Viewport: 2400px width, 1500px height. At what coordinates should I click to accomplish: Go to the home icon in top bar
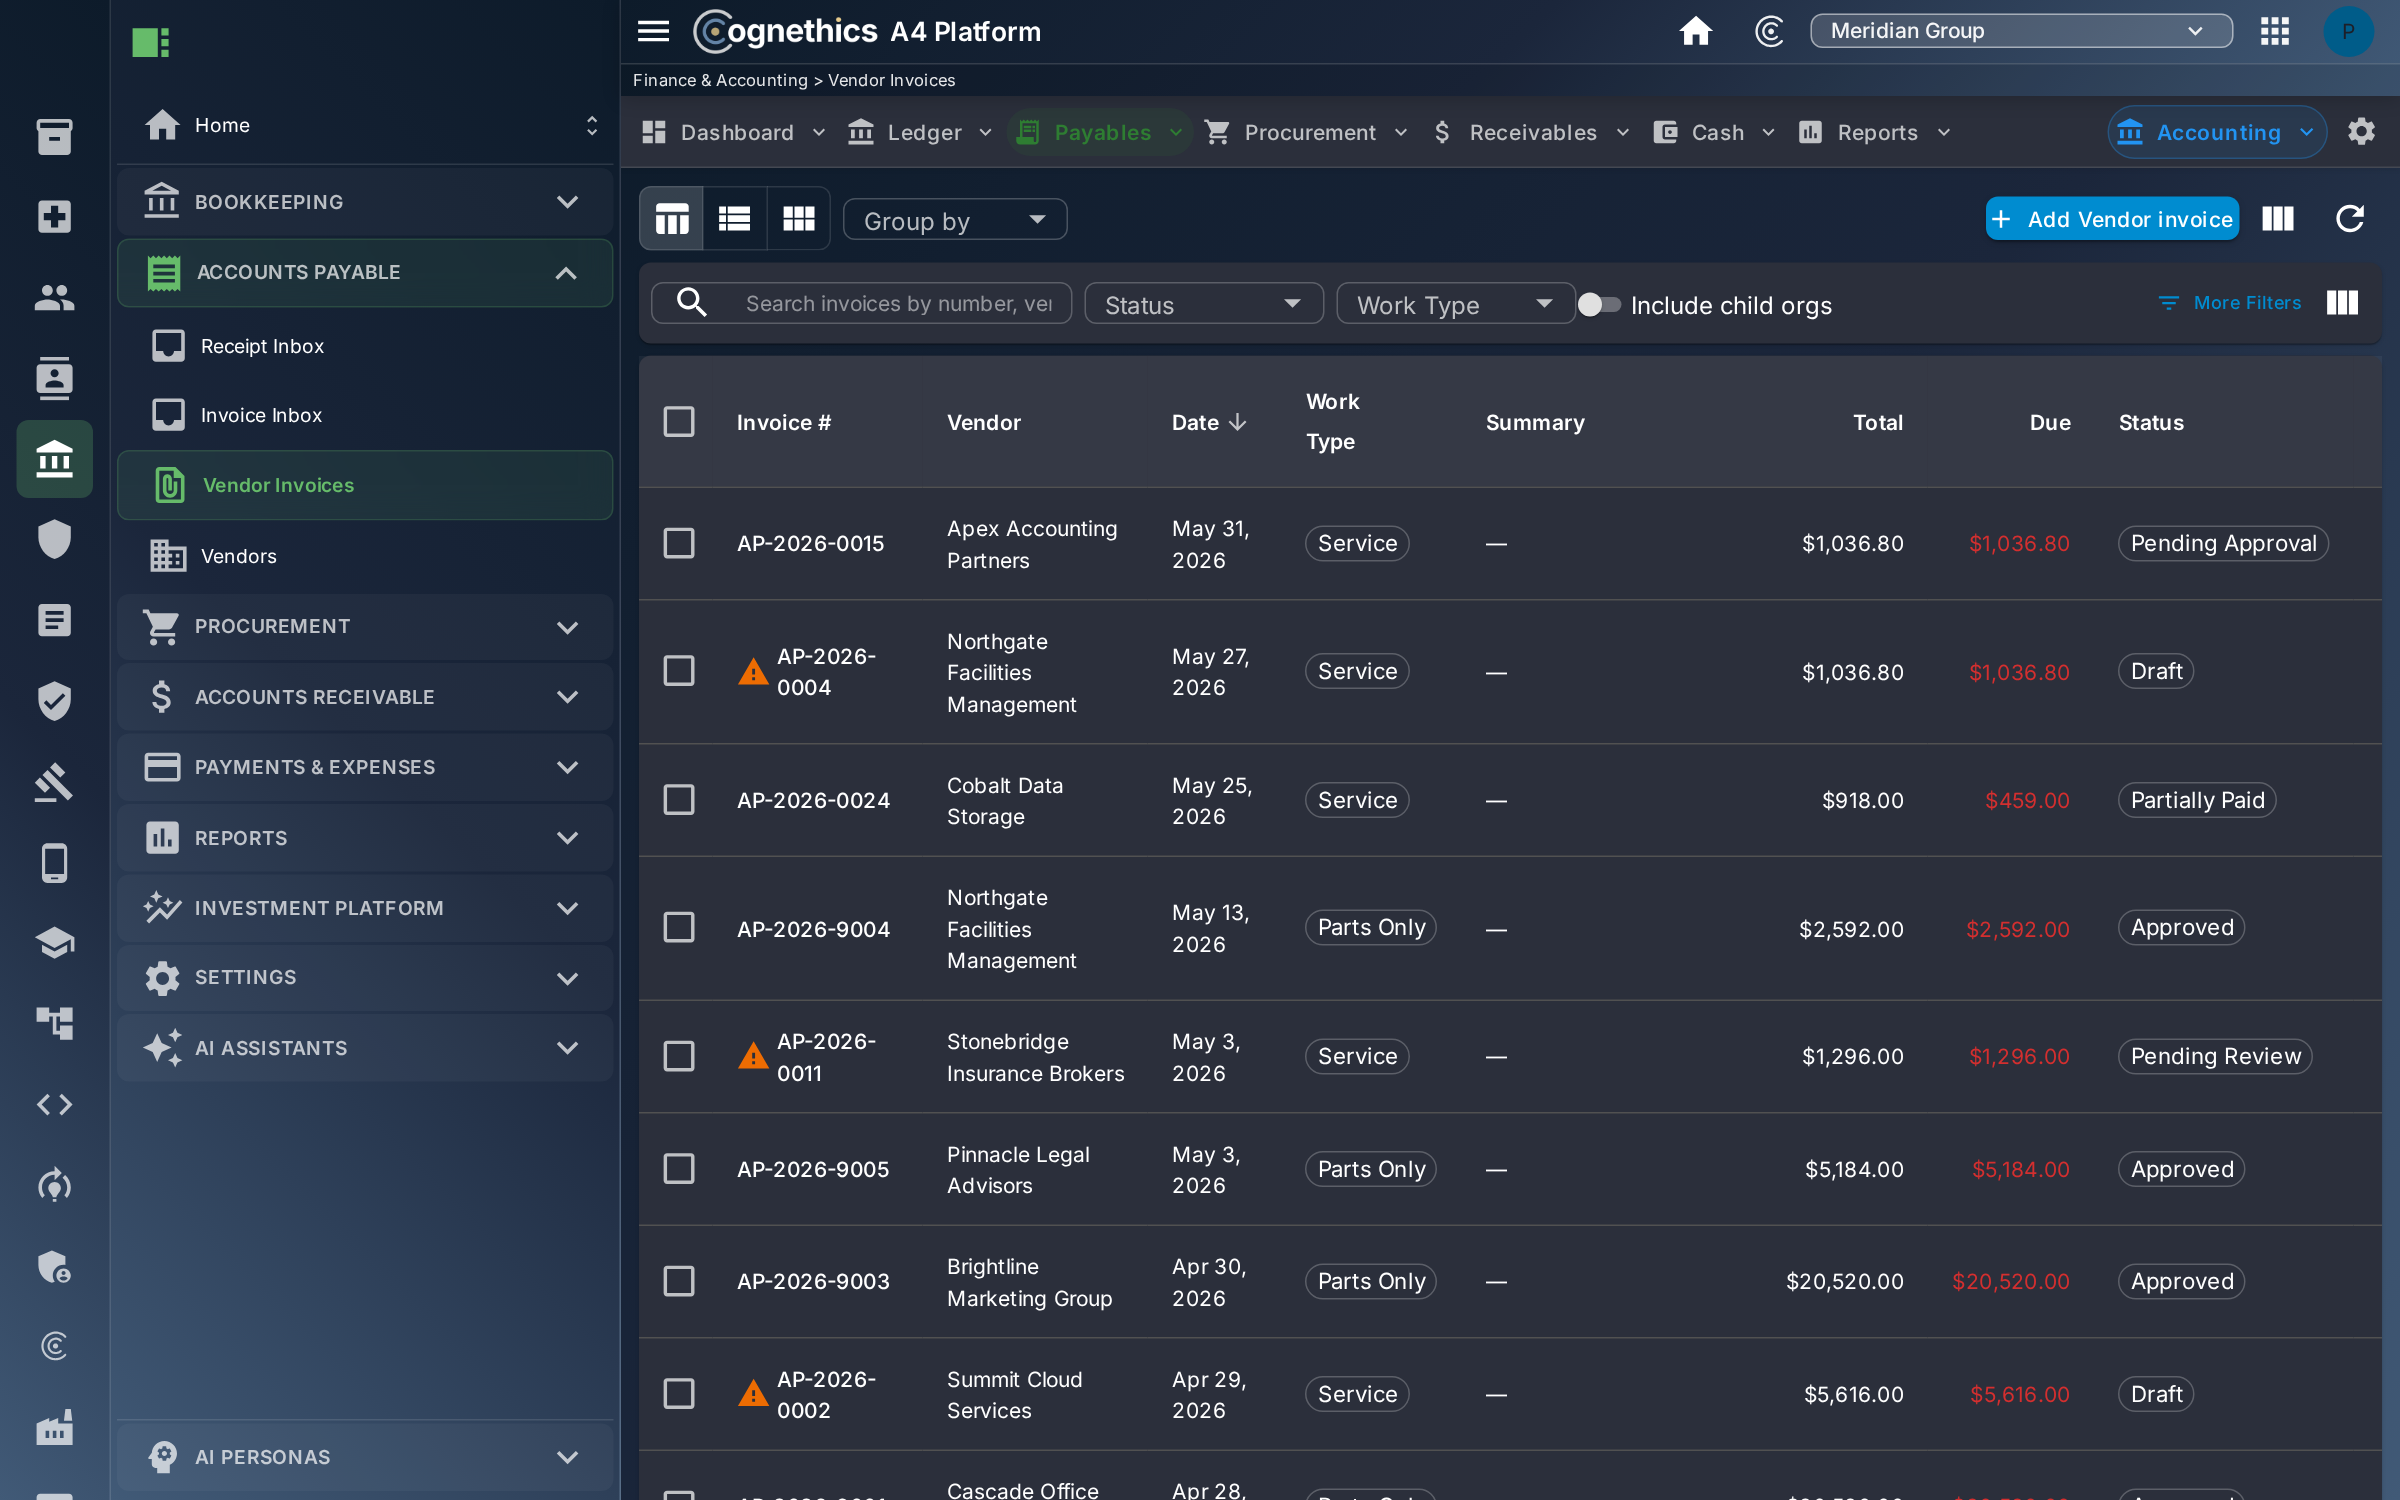click(1695, 31)
